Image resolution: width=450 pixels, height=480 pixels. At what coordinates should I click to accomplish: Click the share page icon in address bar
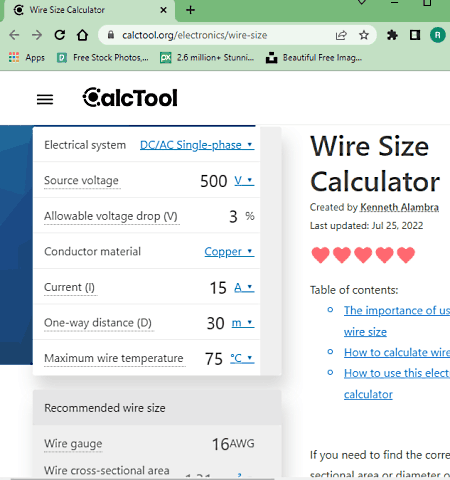341,35
